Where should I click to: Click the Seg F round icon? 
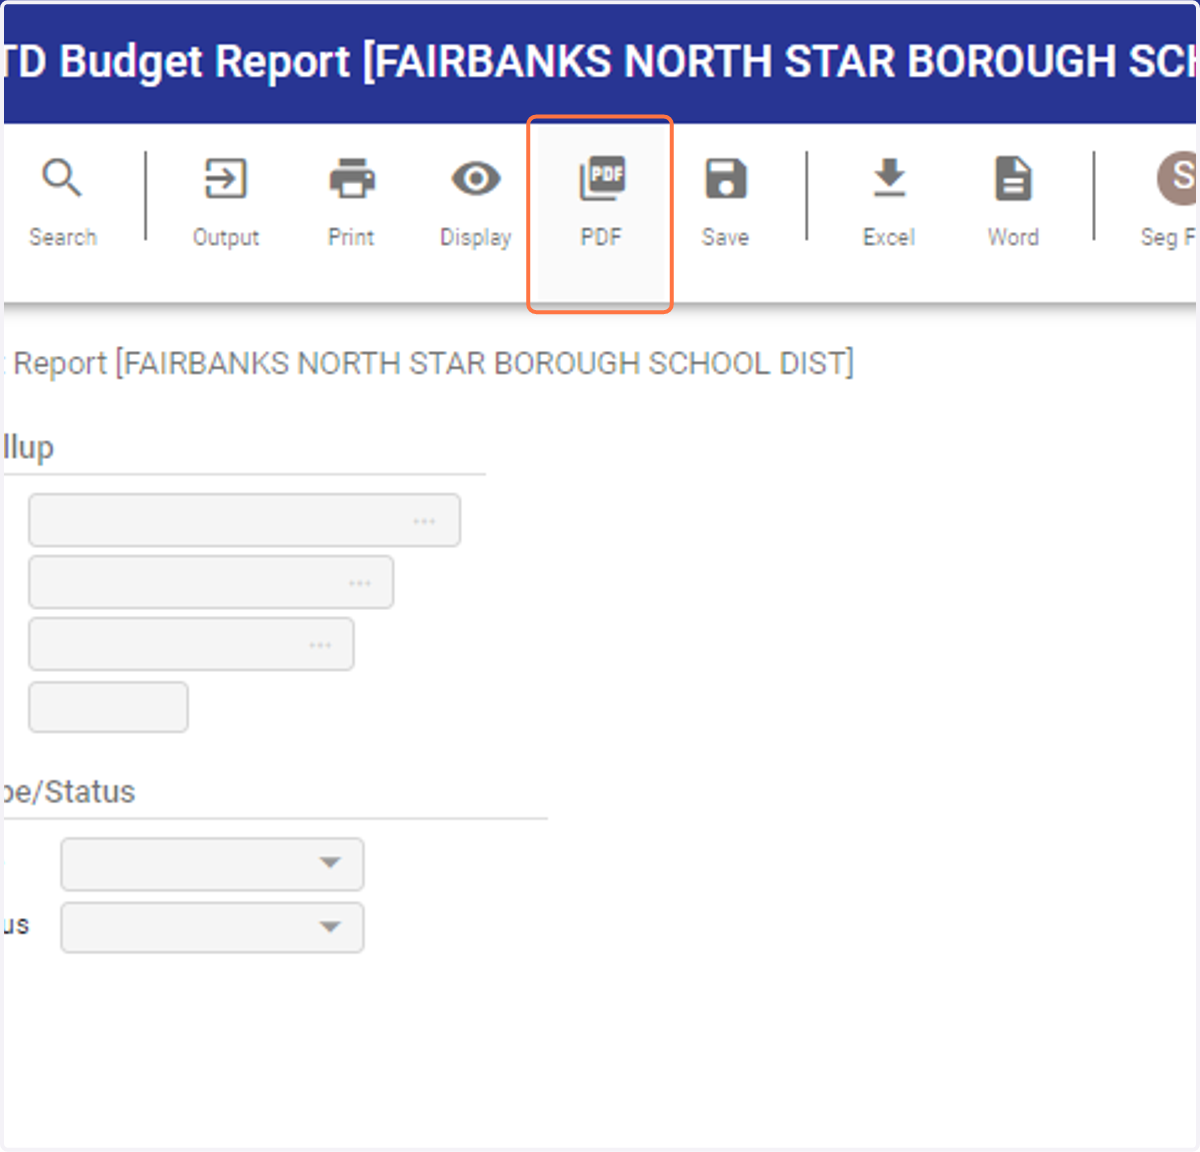coord(1176,178)
